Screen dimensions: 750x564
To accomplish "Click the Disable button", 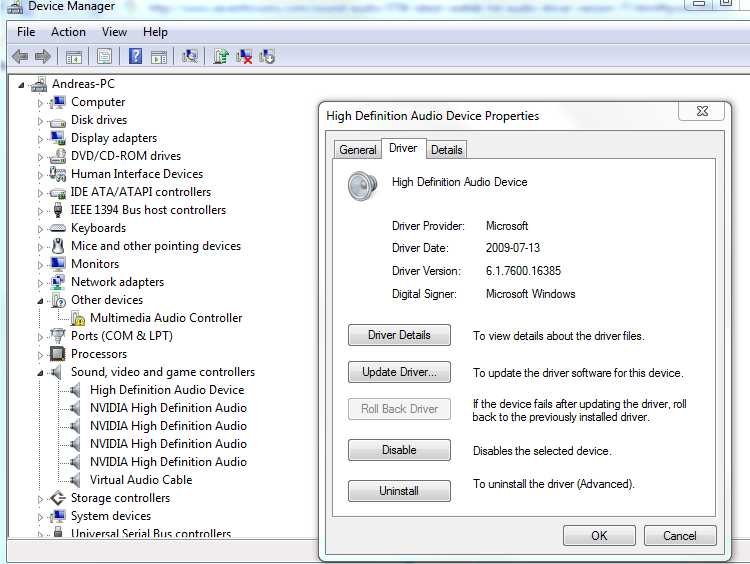I will click(x=399, y=450).
